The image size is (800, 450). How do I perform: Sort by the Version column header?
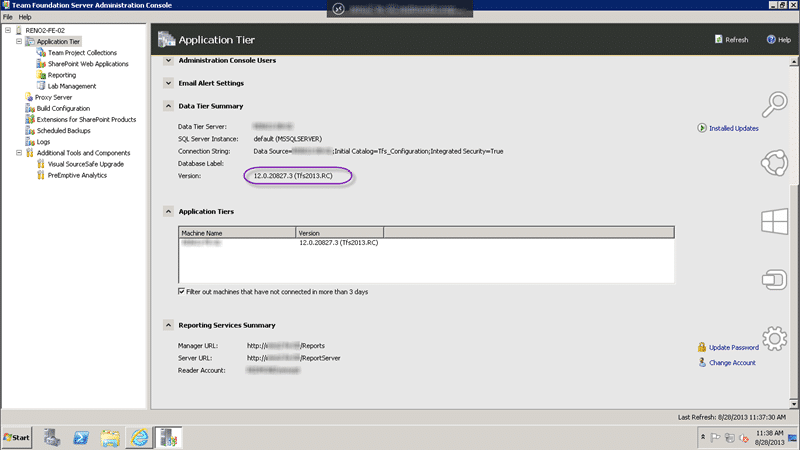click(x=339, y=233)
